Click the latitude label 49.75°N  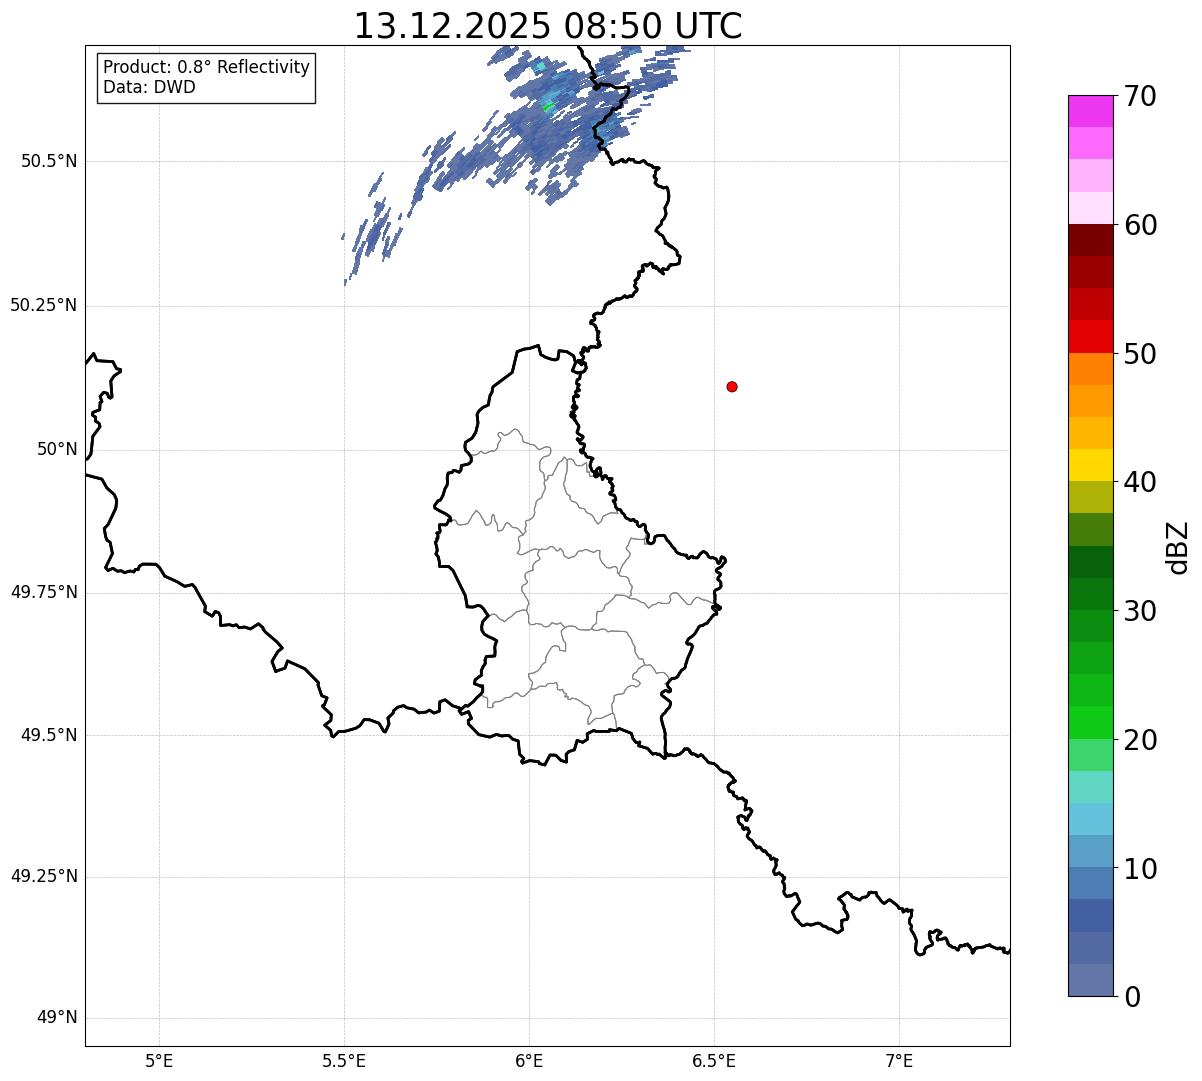(x=44, y=592)
